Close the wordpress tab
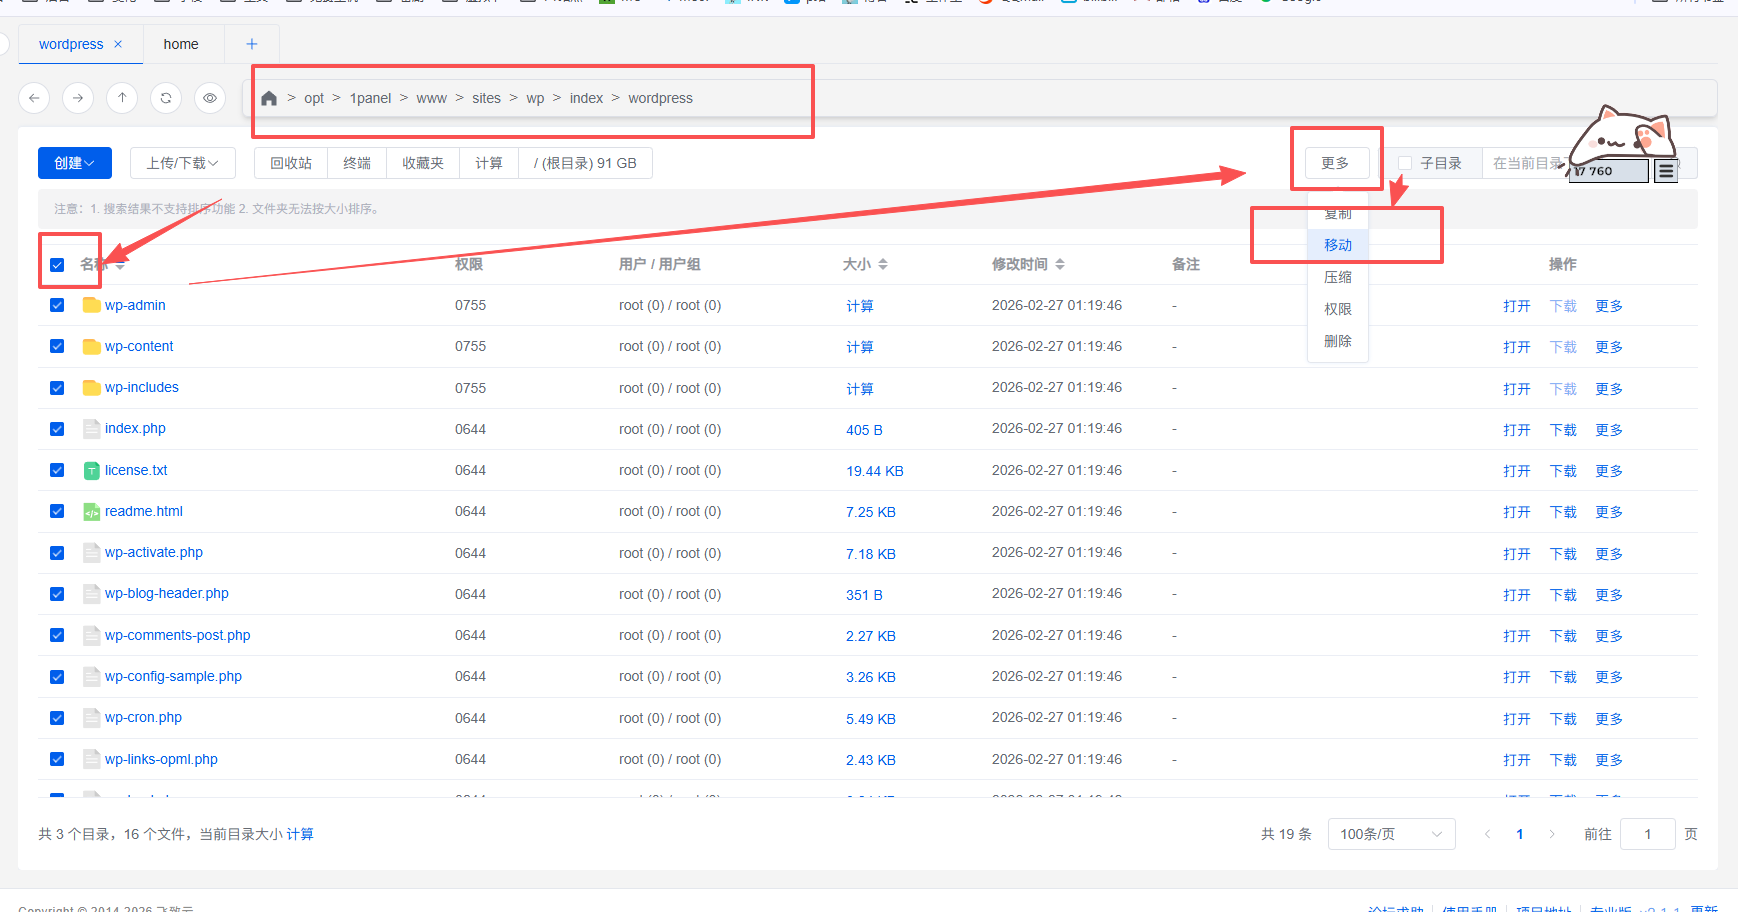 pyautogui.click(x=118, y=44)
